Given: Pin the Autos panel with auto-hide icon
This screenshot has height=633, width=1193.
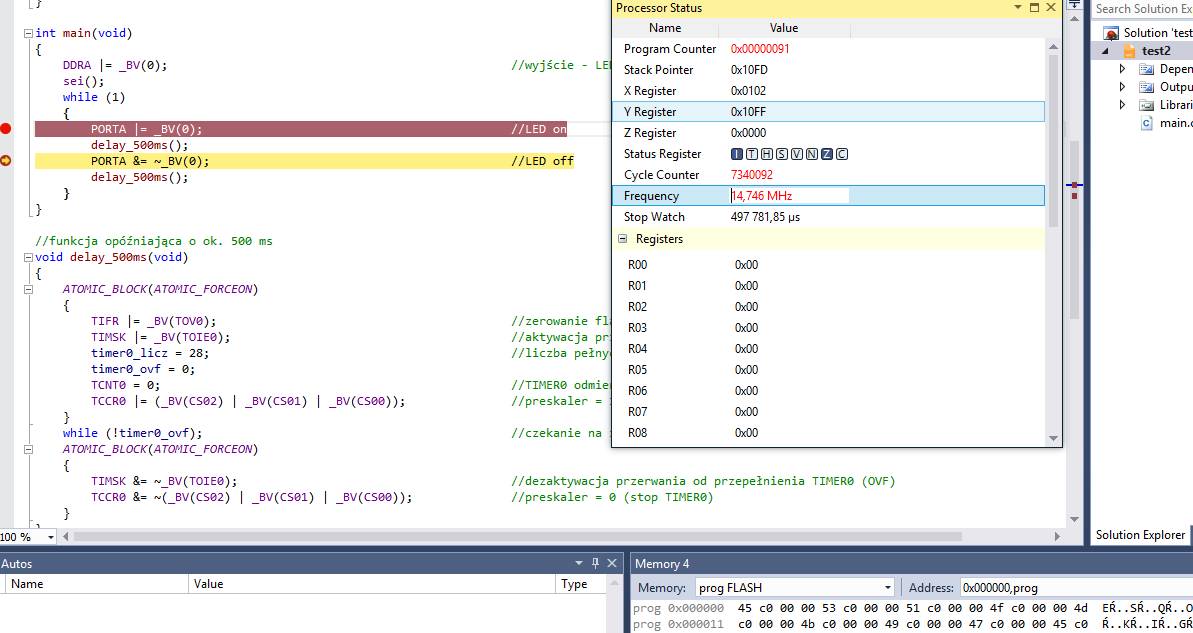Looking at the screenshot, I should click(x=595, y=563).
